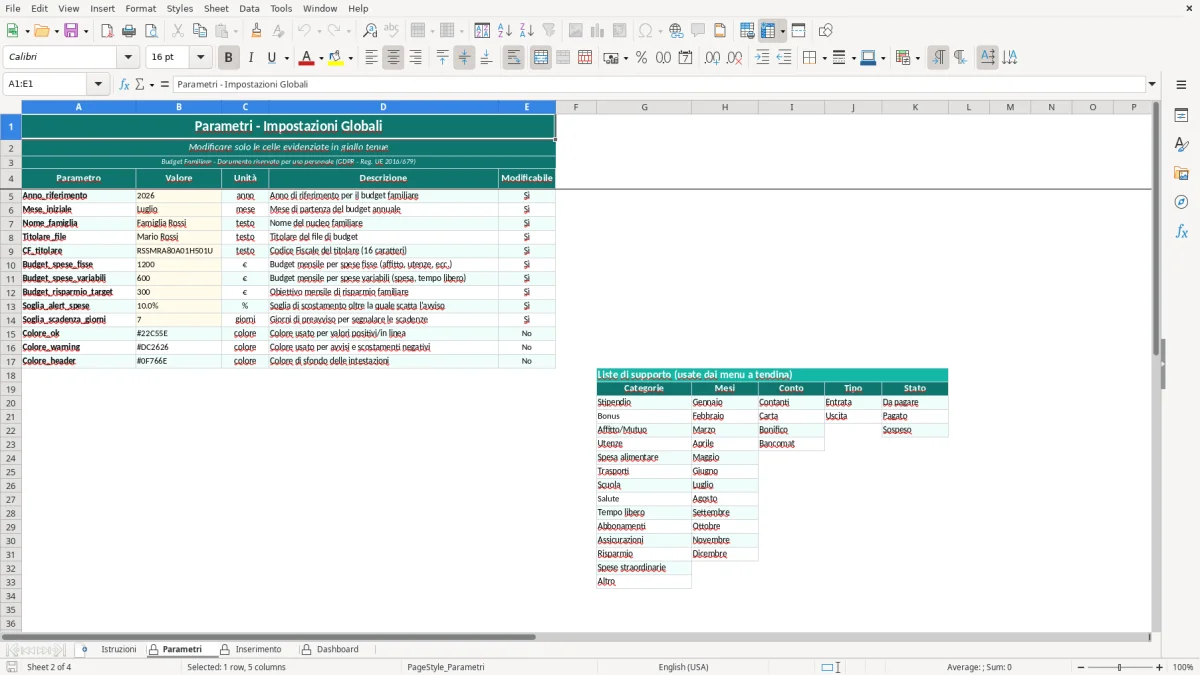Apply the red font color swatch
This screenshot has height=675, width=1200.
pos(307,58)
